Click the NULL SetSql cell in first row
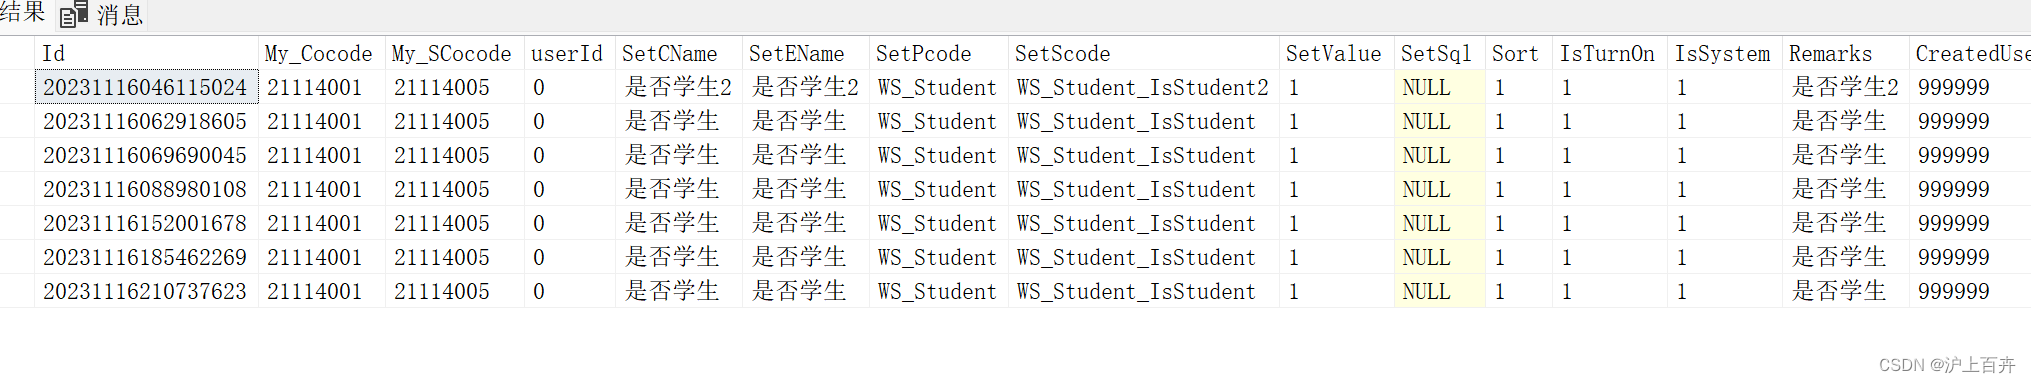The height and width of the screenshot is (383, 2031). coord(1439,88)
